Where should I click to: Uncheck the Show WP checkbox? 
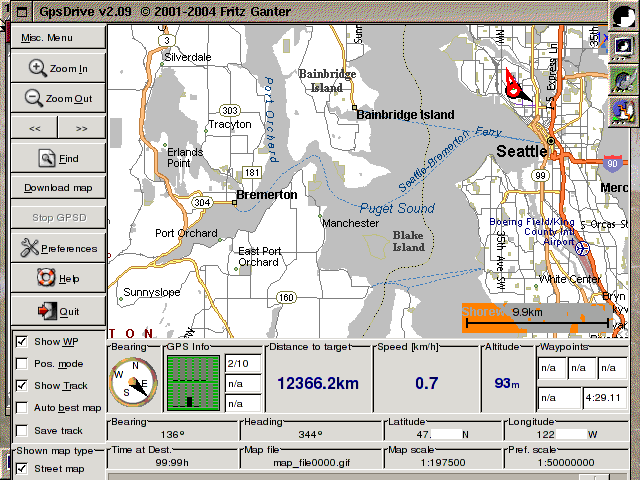click(x=22, y=342)
